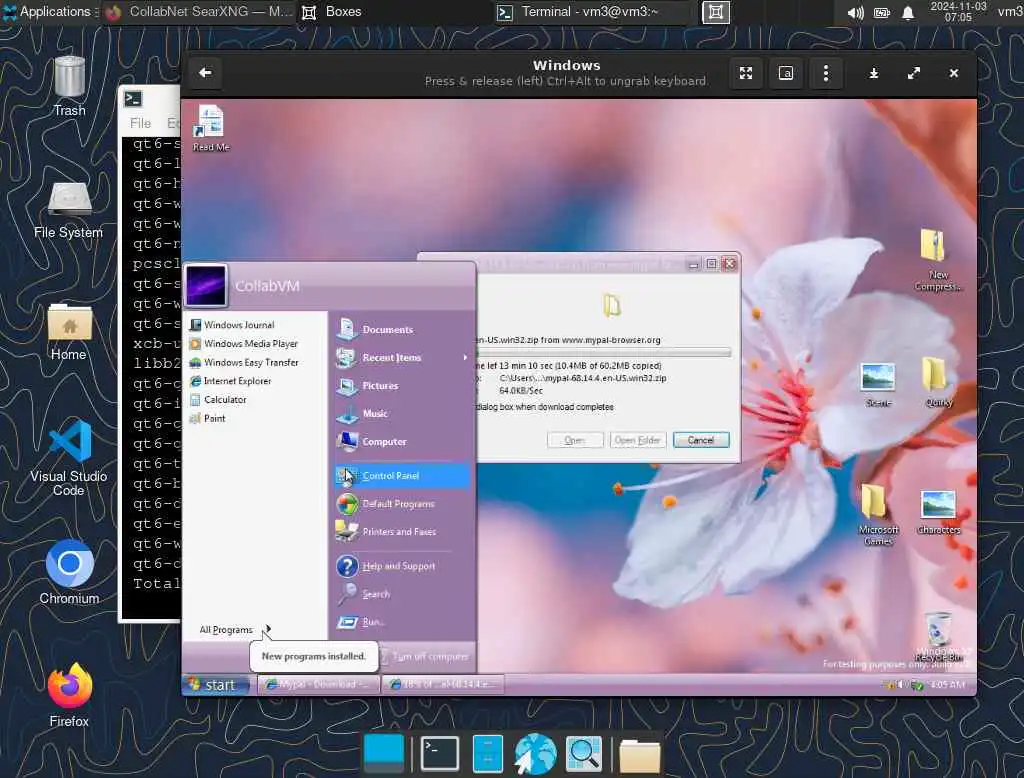This screenshot has height=778, width=1024.
Task: Open the Quirky folder icon
Action: click(x=938, y=382)
